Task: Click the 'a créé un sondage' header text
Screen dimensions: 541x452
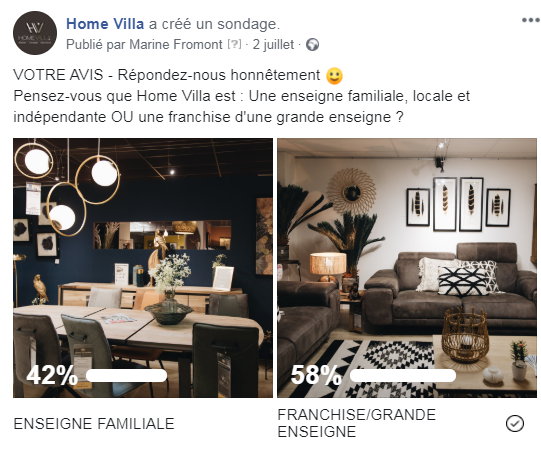Action: point(214,24)
